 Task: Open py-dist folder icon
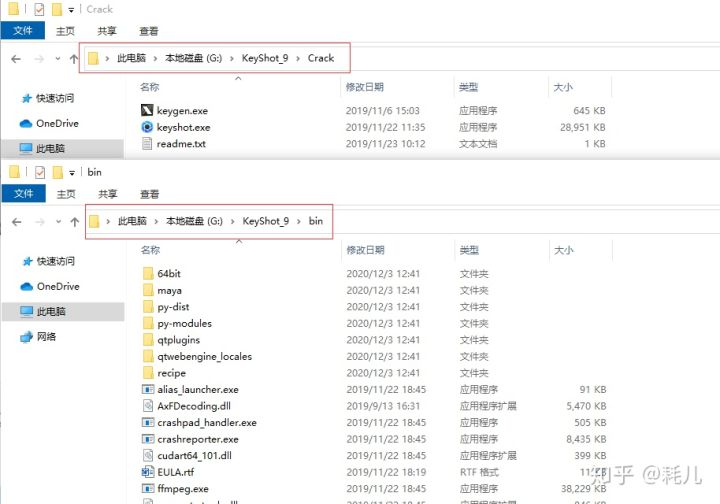click(148, 307)
